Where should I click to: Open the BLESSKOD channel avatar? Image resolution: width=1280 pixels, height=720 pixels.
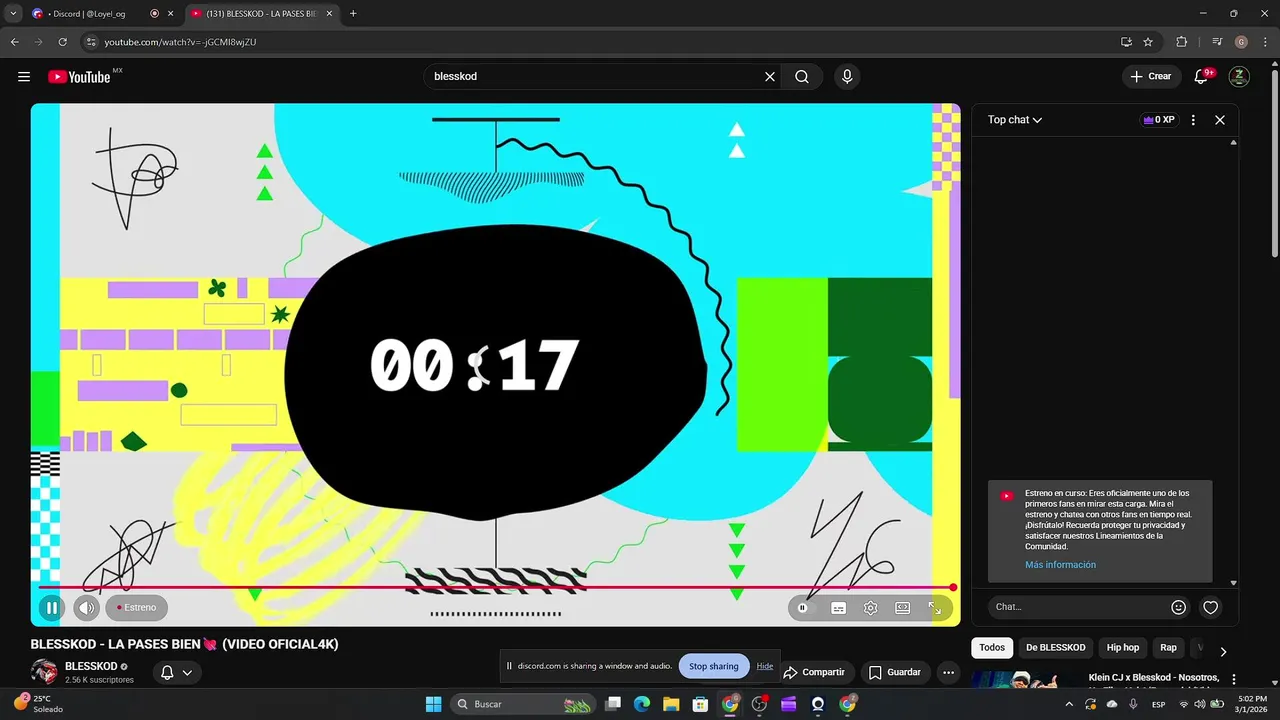(44, 672)
